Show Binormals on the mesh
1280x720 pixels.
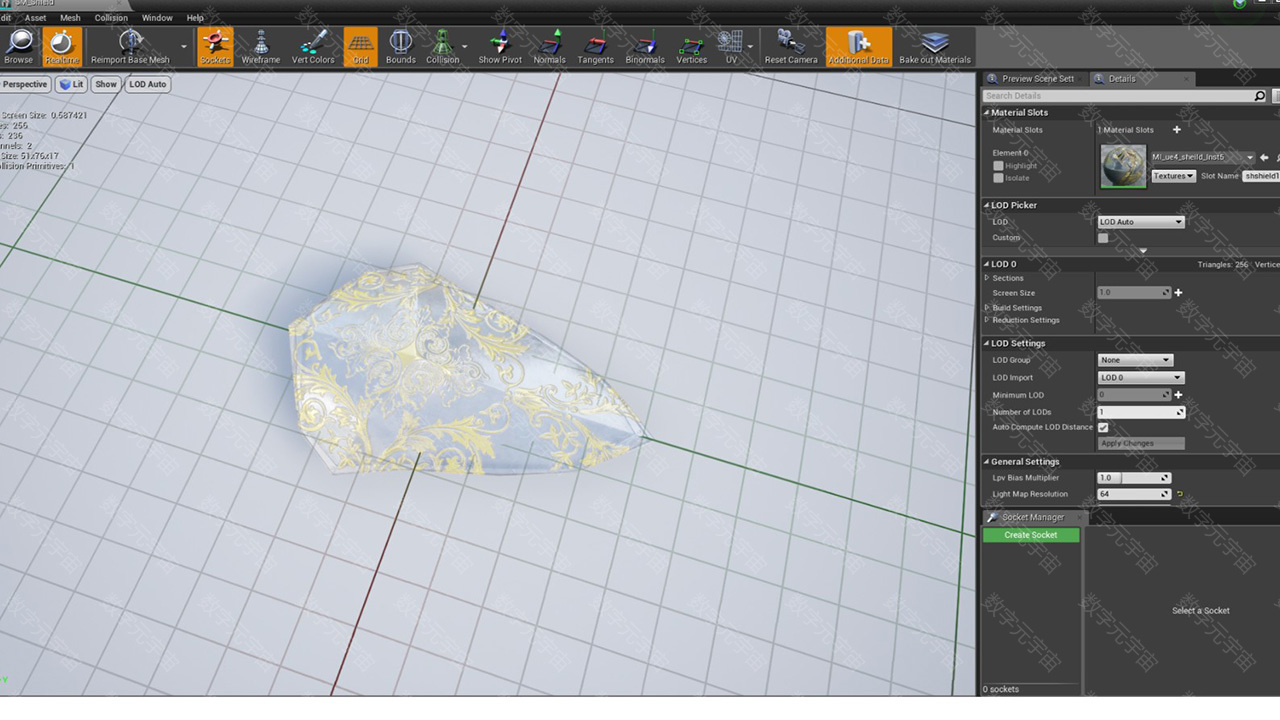[645, 46]
